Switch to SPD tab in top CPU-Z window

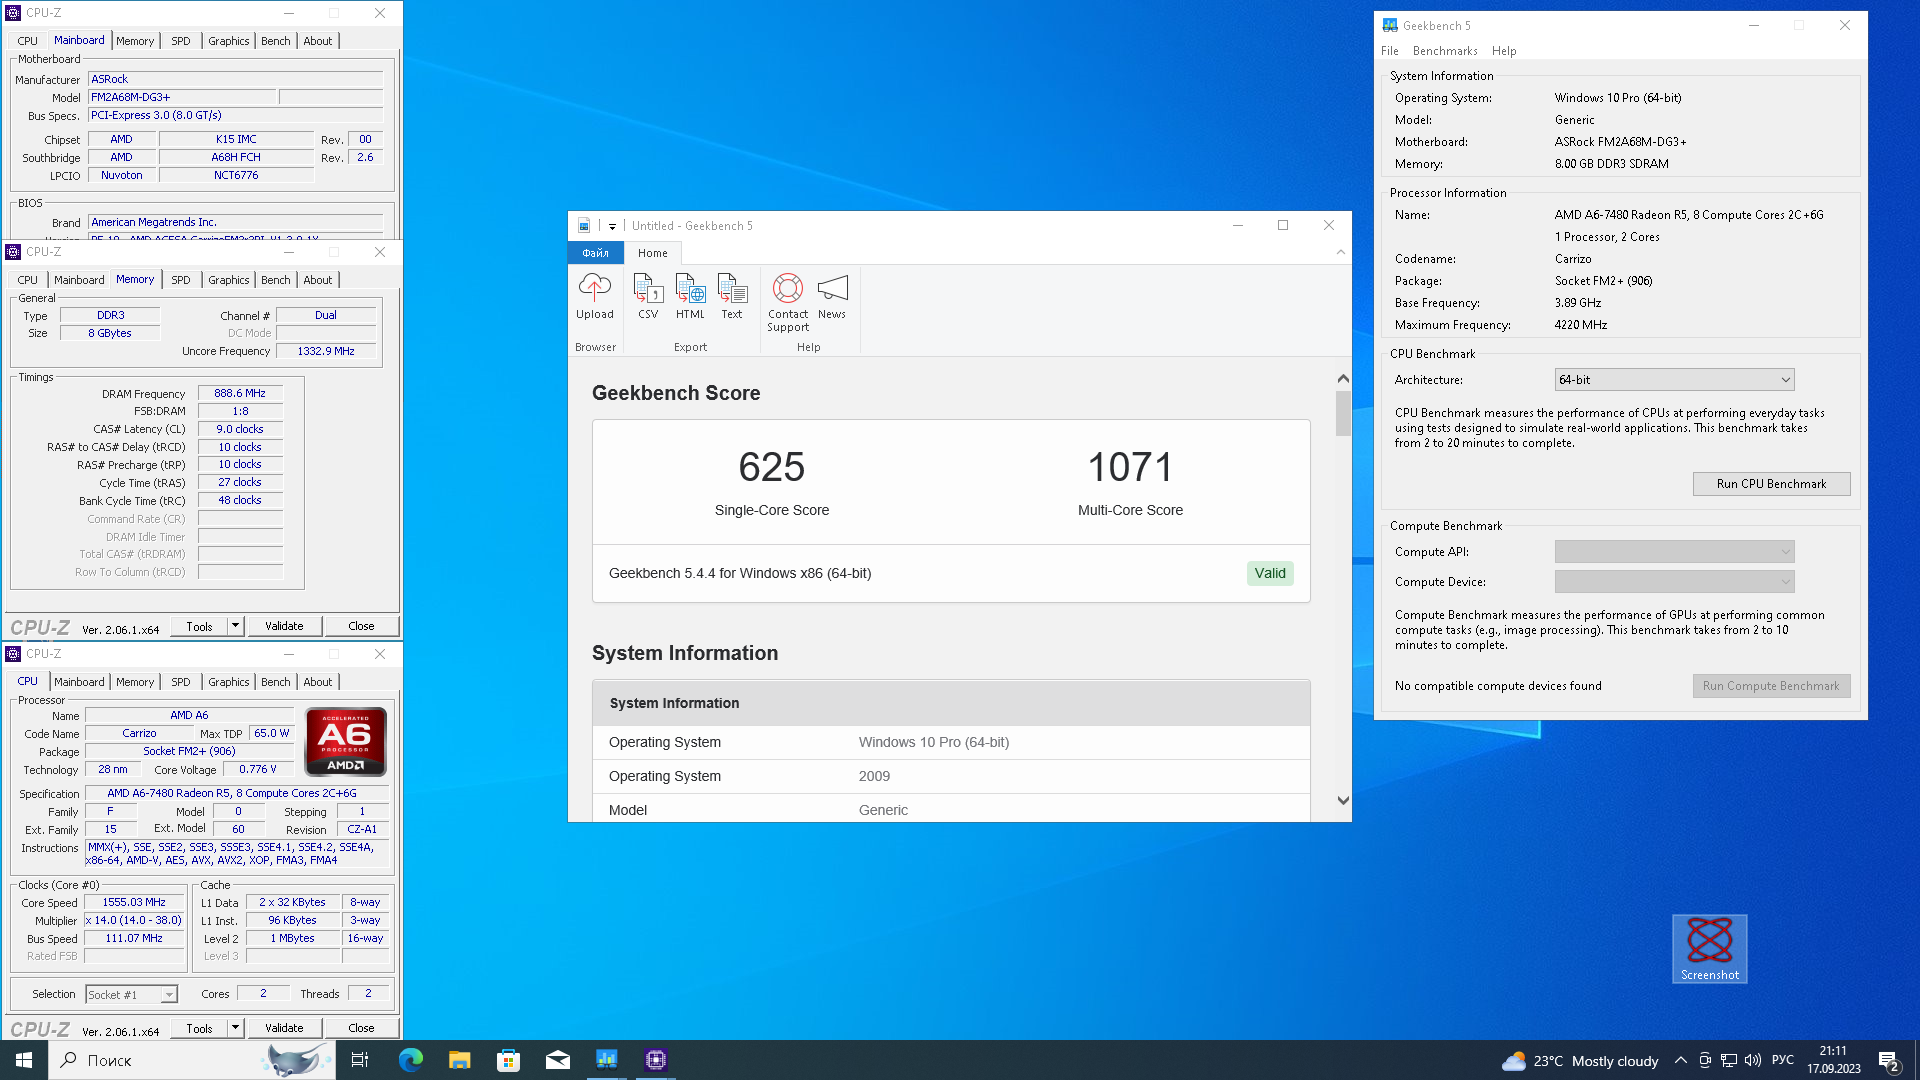(180, 41)
